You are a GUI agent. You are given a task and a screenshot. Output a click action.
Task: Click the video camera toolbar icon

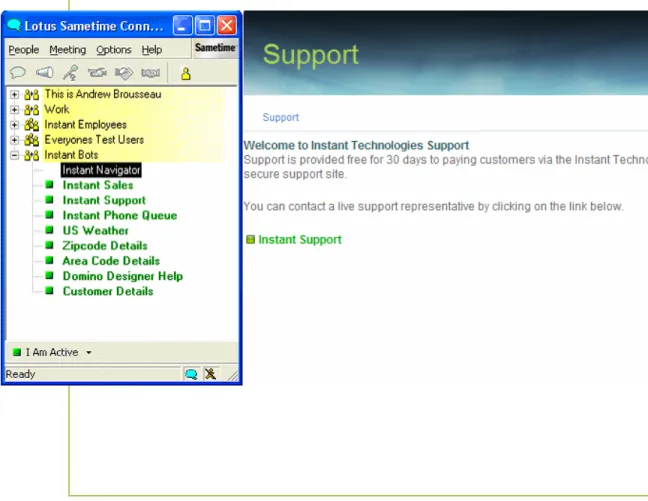(97, 73)
